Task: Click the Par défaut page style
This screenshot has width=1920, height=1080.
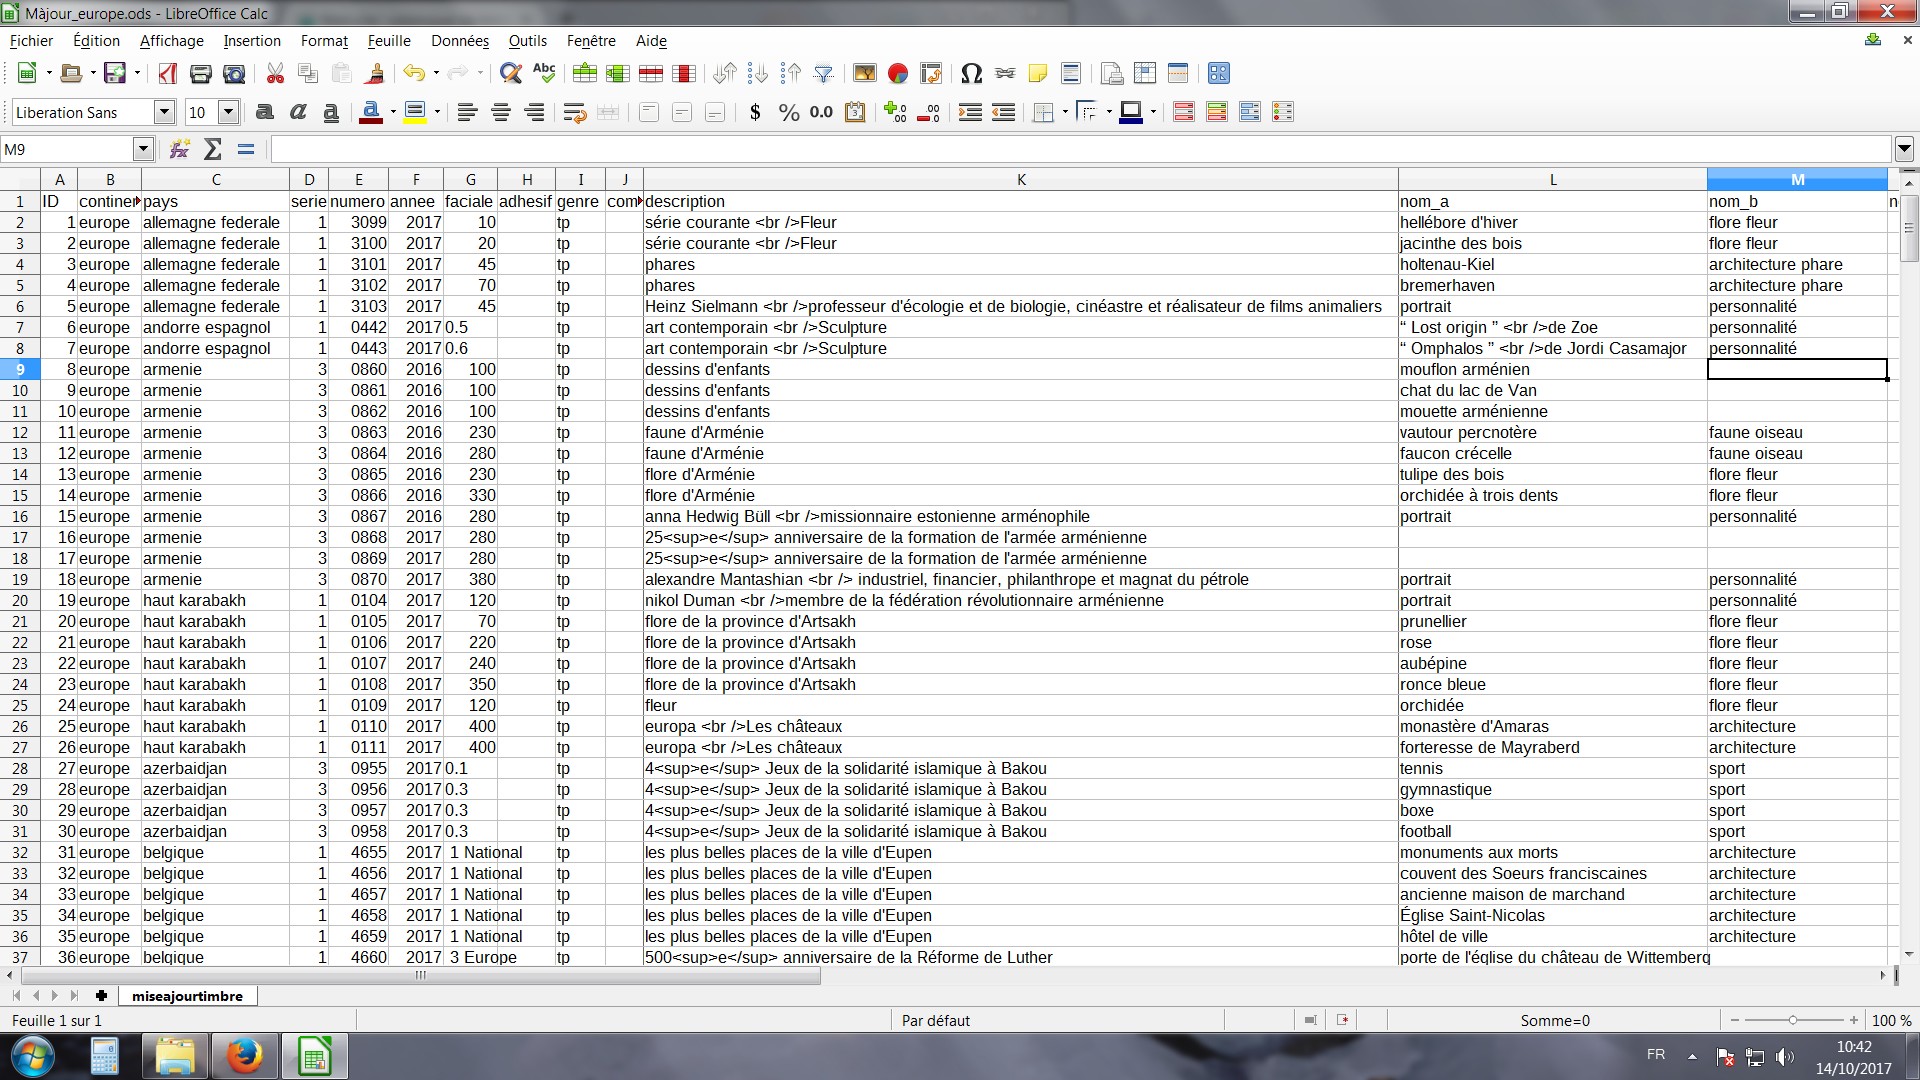Action: 936,1021
